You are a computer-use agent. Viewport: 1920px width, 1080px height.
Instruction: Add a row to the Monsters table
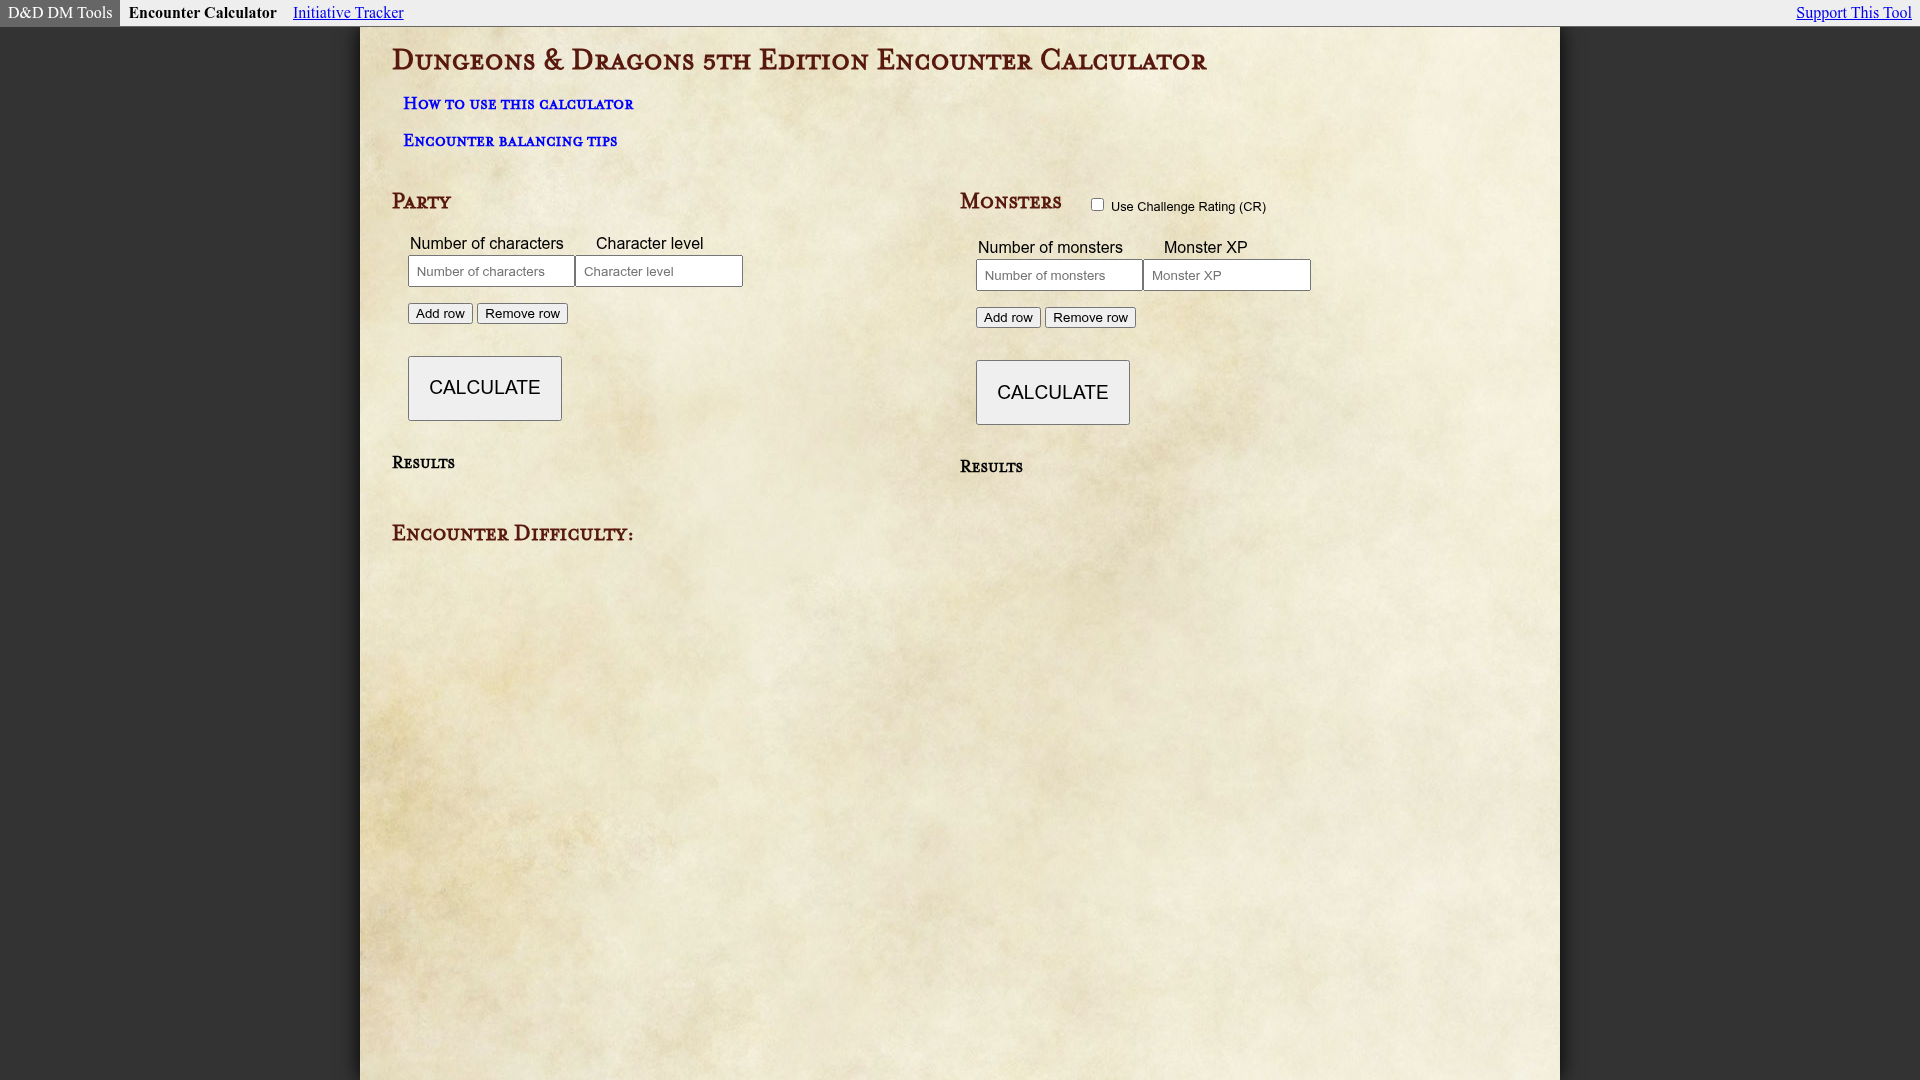(1008, 317)
